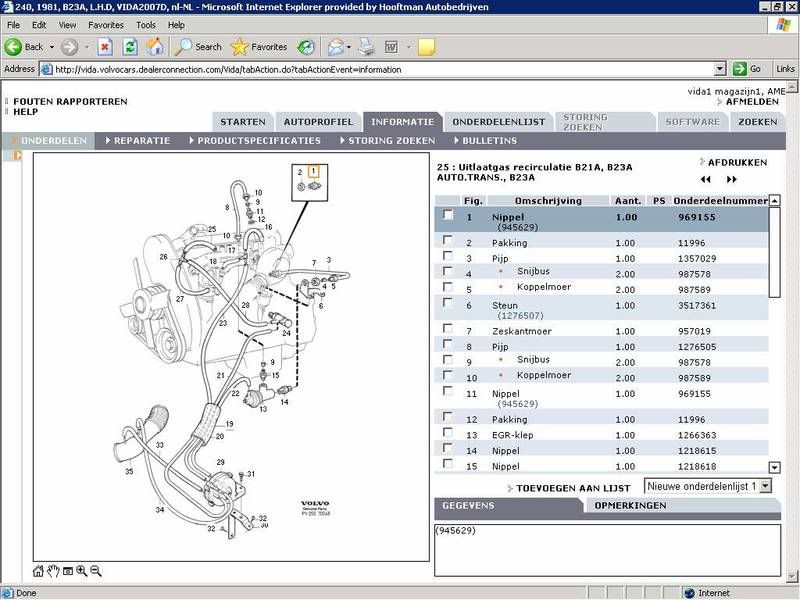The height and width of the screenshot is (600, 800).
Task: Tick the checkbox for Fig. 1 Nippel
Action: tap(448, 215)
